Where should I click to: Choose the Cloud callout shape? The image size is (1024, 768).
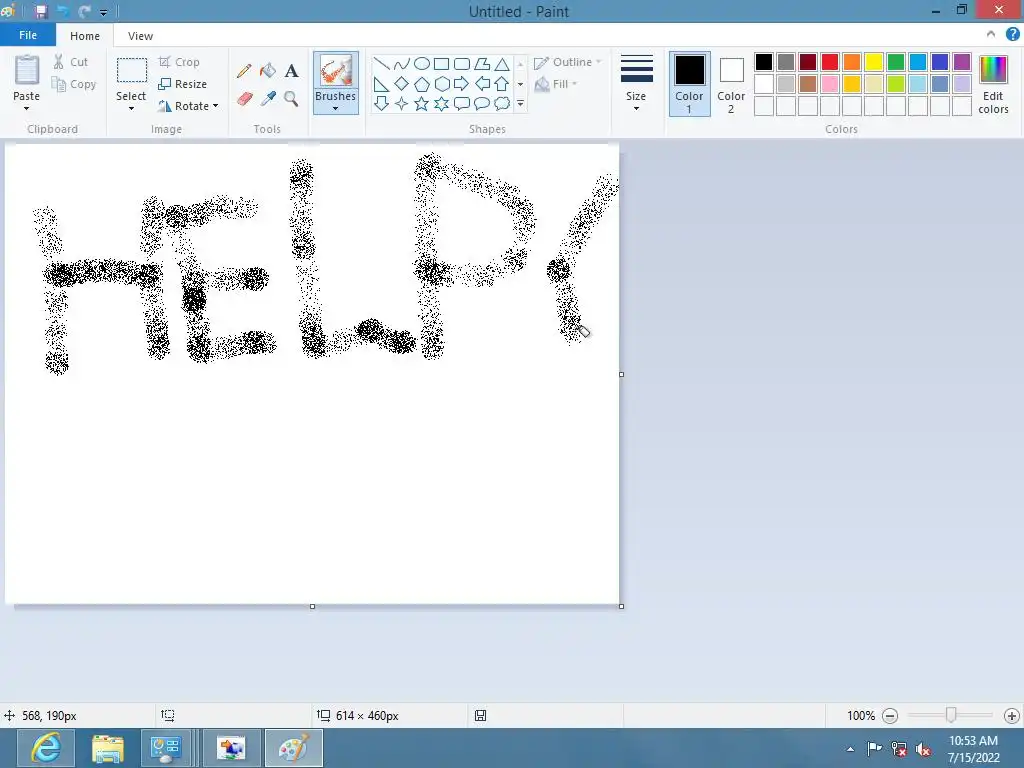(x=502, y=103)
